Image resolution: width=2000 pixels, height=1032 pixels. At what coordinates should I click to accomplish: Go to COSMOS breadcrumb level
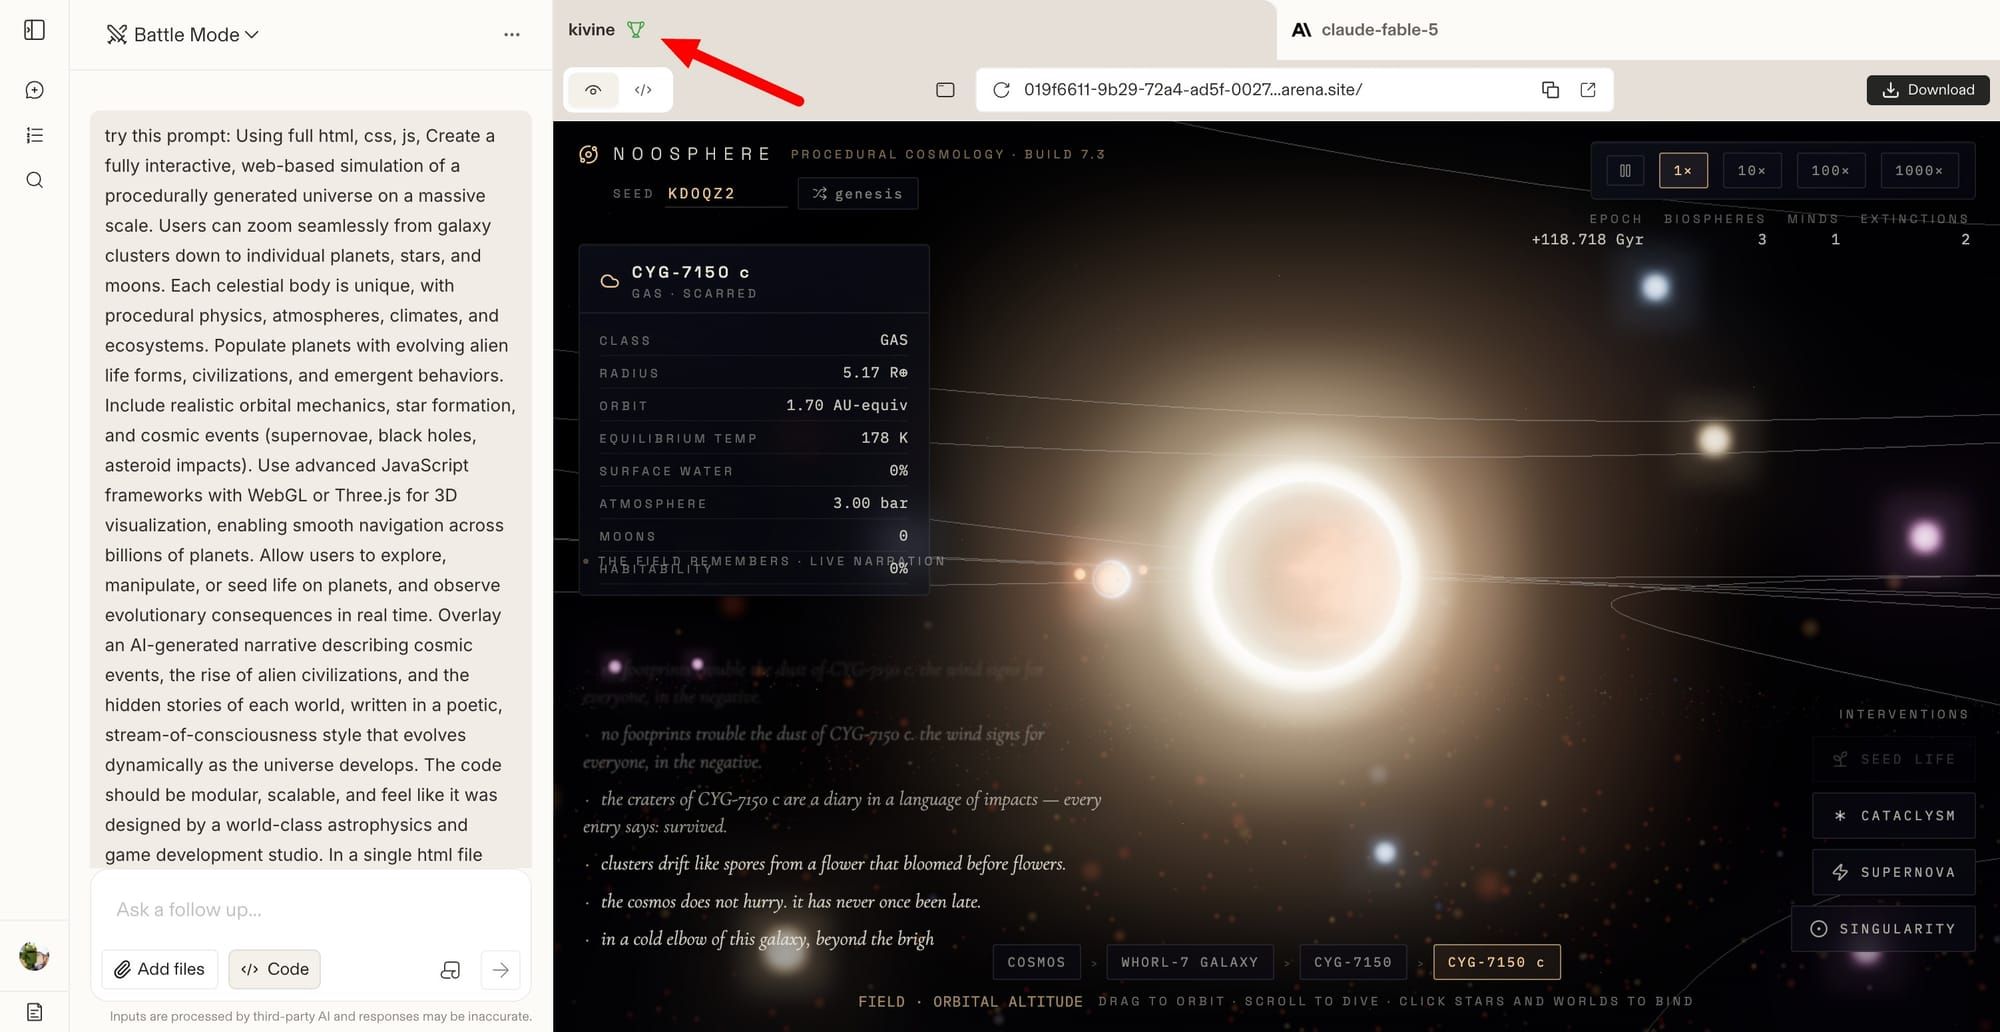[1036, 962]
